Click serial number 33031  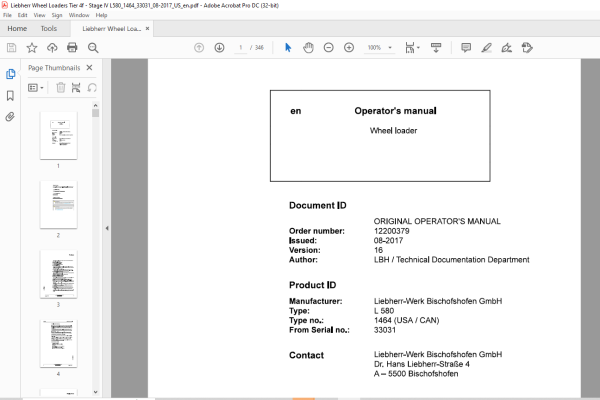coord(385,330)
